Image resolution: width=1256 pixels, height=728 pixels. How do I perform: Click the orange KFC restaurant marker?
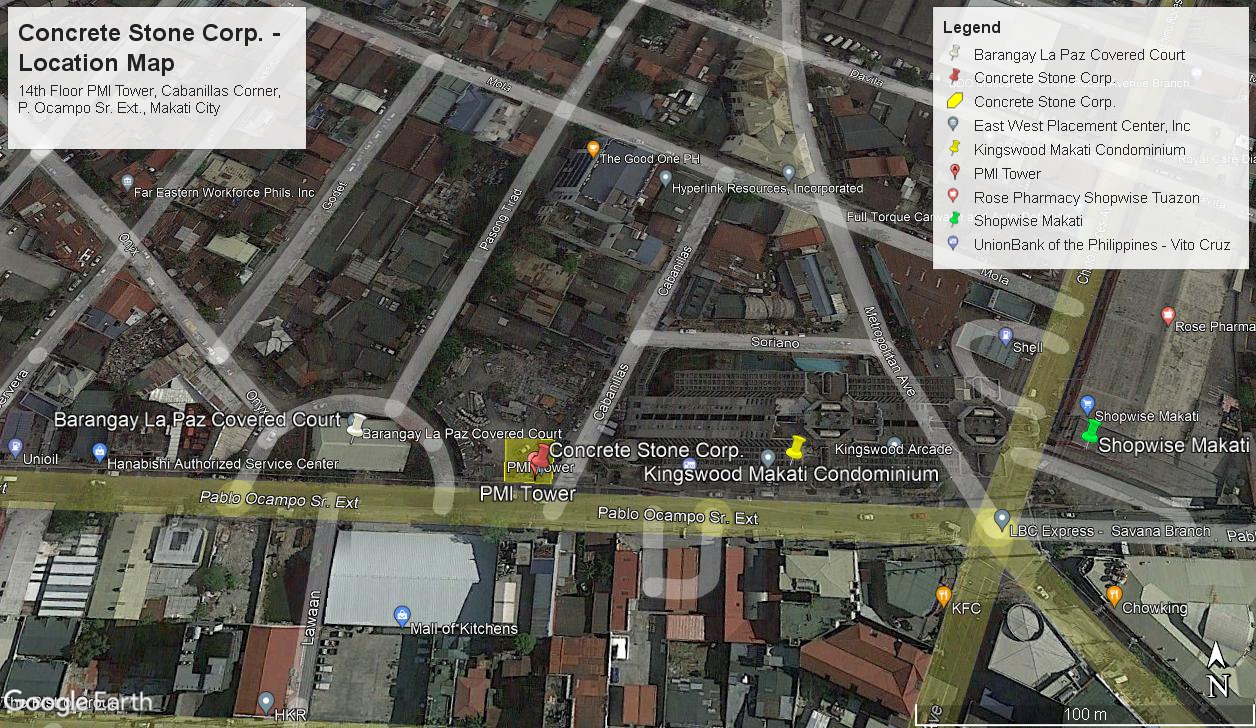(943, 597)
